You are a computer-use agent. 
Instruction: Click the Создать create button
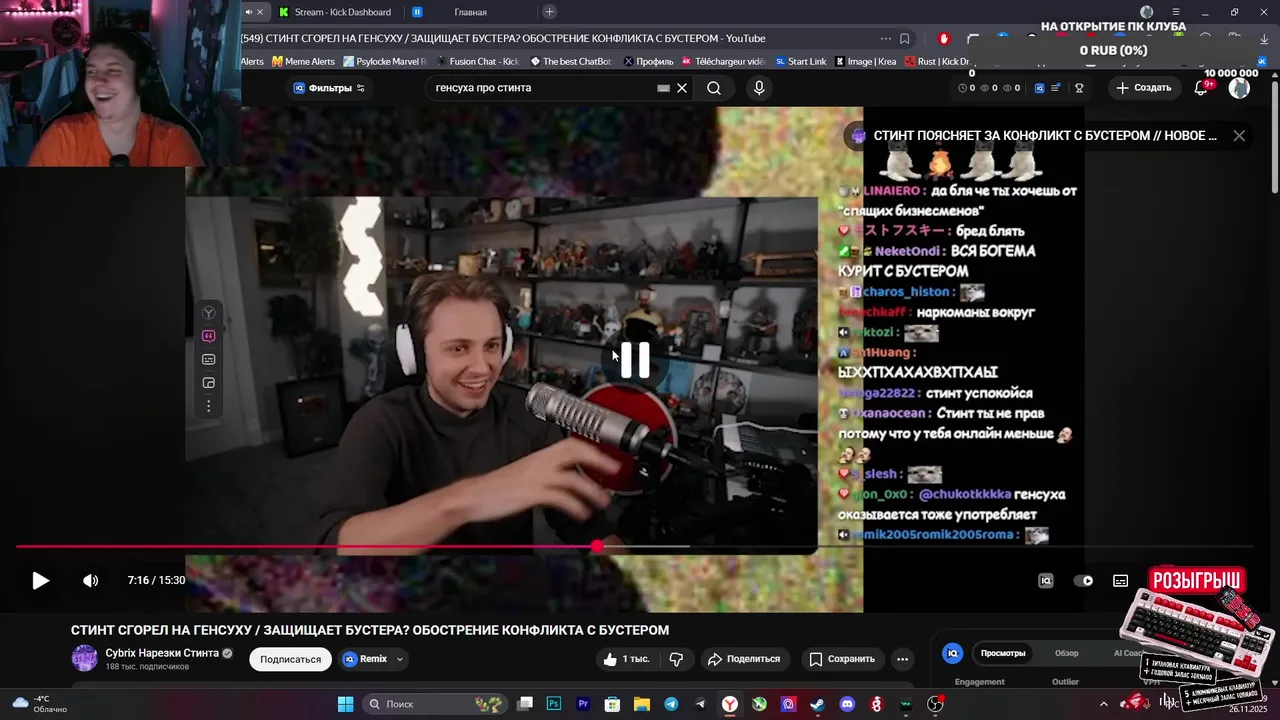[1144, 88]
